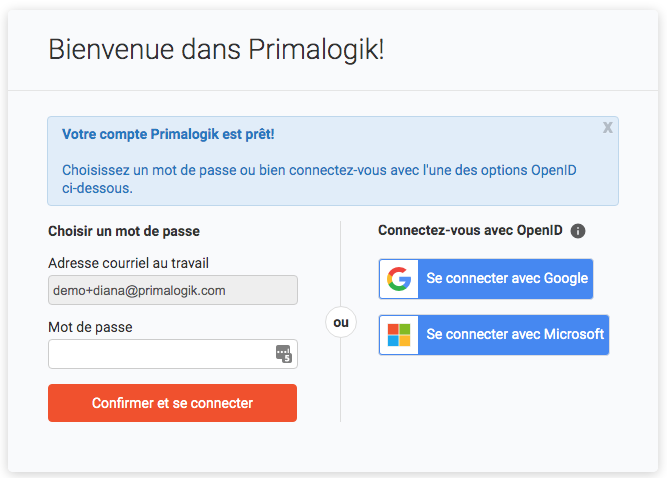Click the Microsoft logo icon
This screenshot has height=478, width=667.
point(399,335)
